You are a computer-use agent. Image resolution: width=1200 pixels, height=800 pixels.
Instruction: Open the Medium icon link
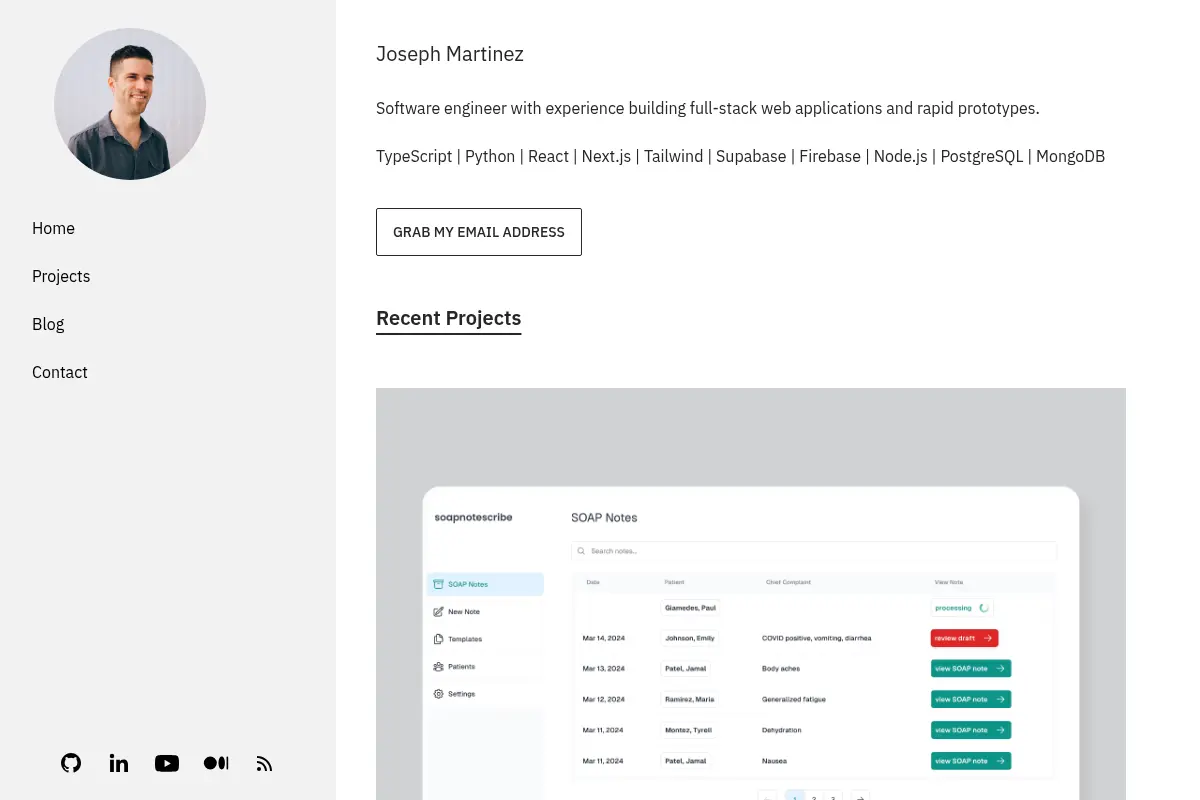(x=216, y=763)
